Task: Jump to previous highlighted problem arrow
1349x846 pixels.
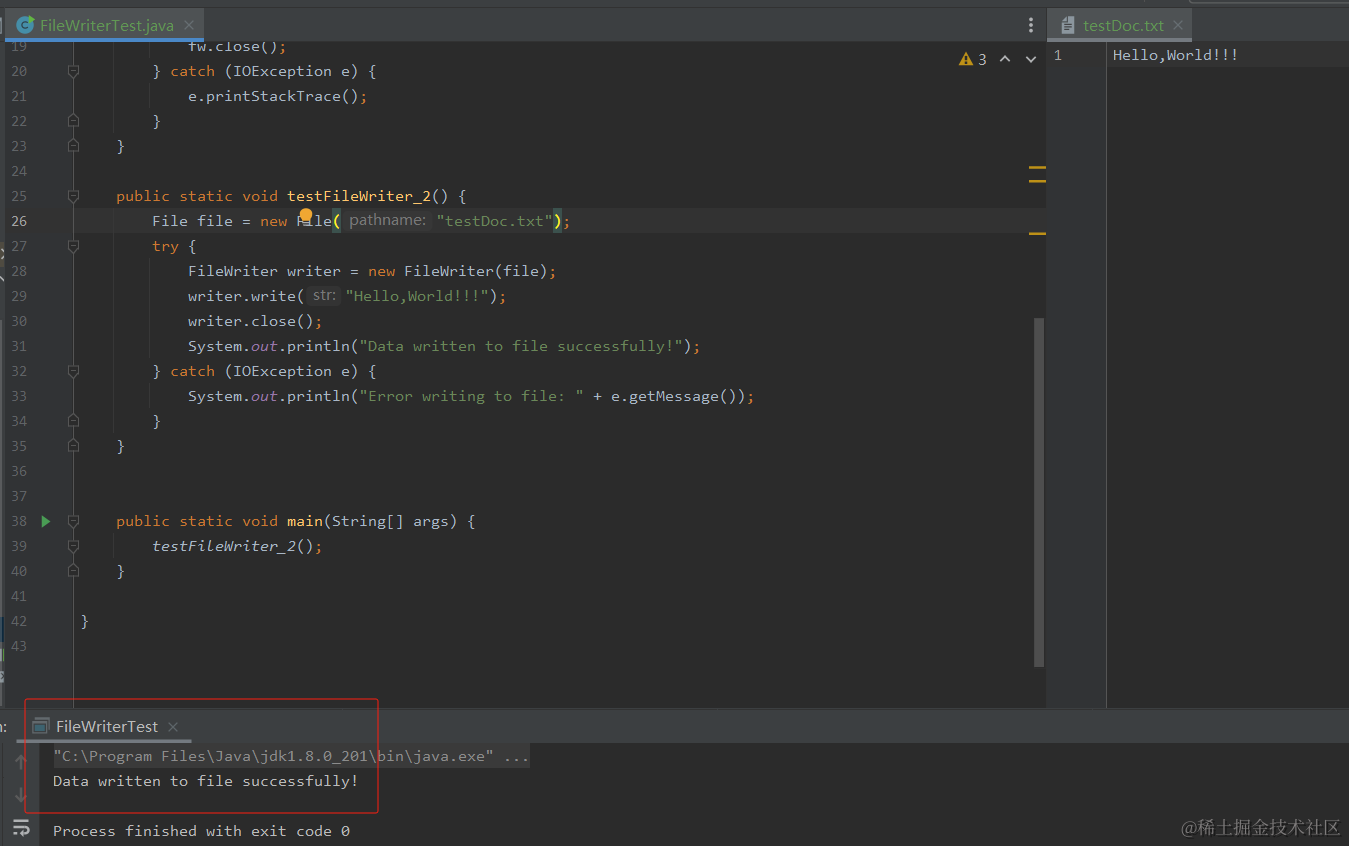Action: pos(1005,59)
